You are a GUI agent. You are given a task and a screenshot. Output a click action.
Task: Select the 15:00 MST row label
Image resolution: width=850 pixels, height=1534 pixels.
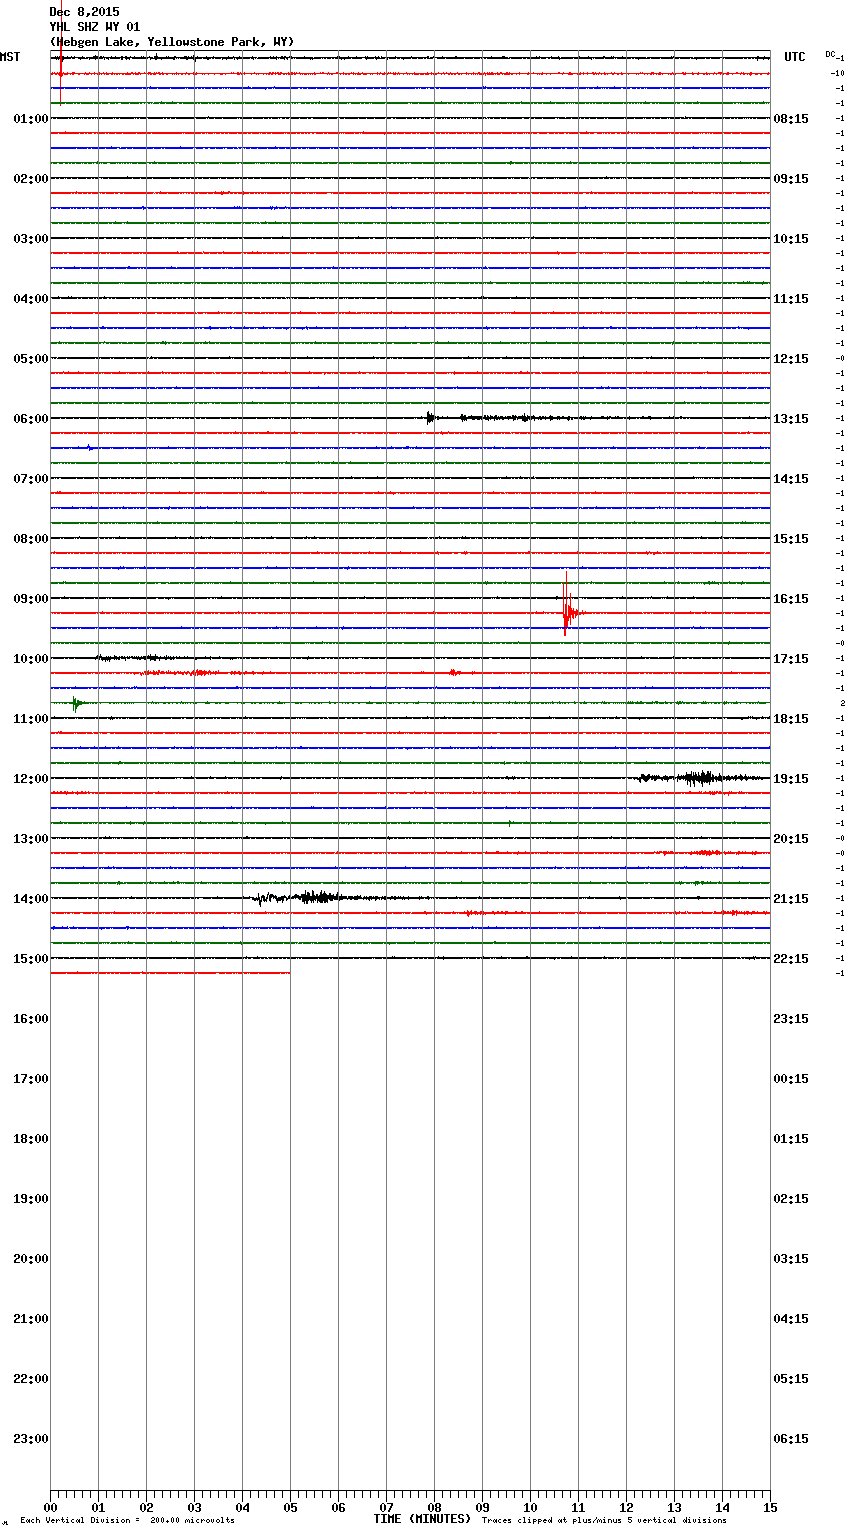[31, 959]
